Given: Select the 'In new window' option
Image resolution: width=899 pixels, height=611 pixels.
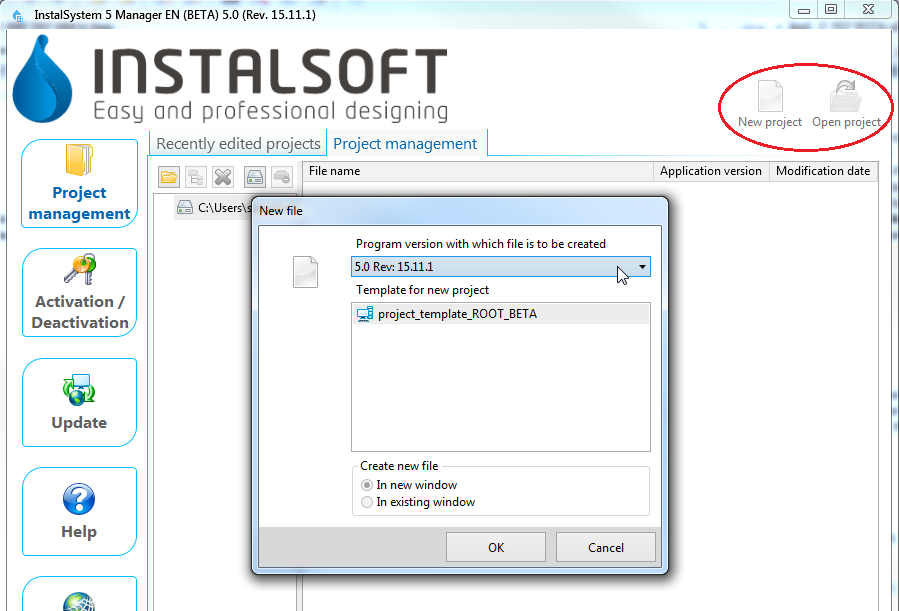Looking at the screenshot, I should coord(368,485).
